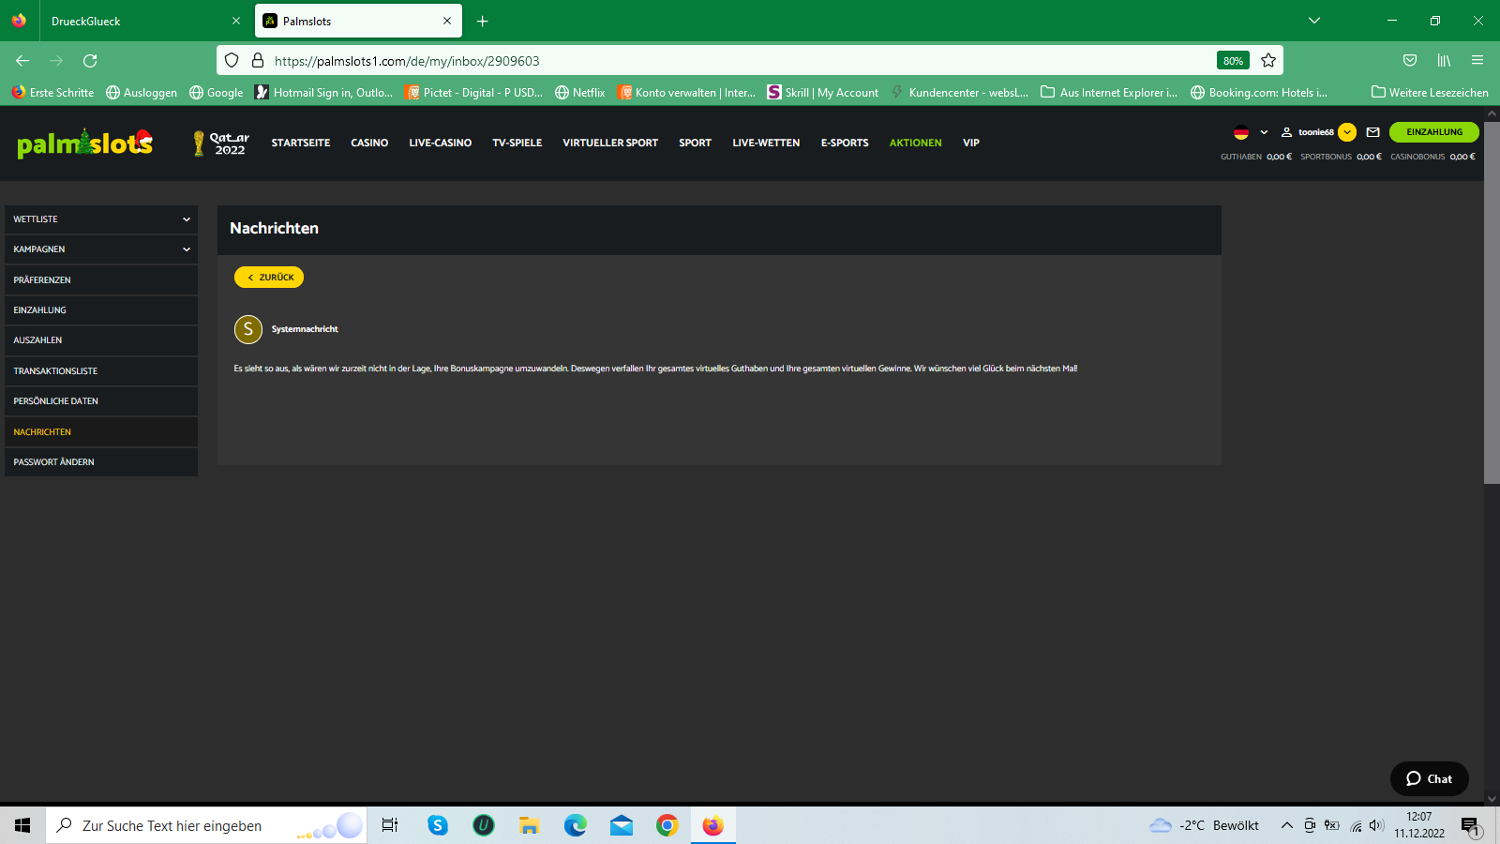Open the Qatar 2022 World Cup icon
The image size is (1500, 844).
221,143
